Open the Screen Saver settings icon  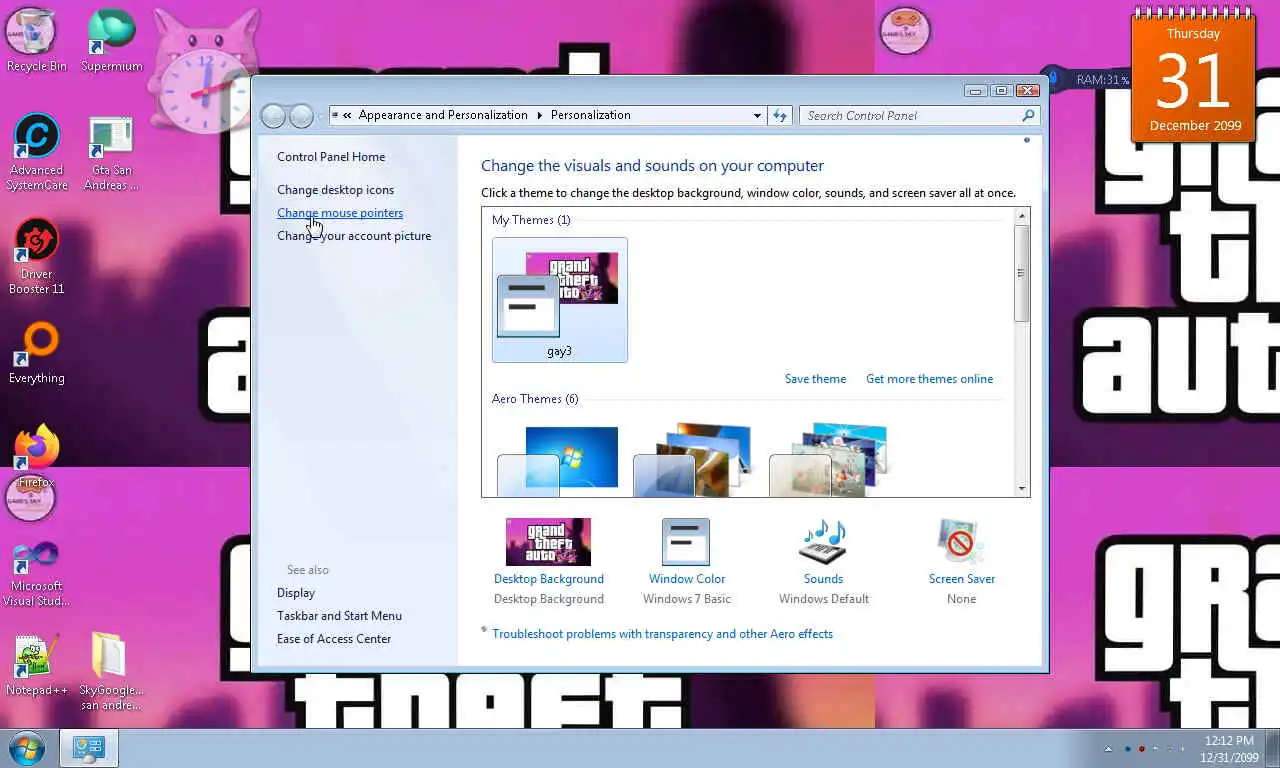pyautogui.click(x=961, y=541)
